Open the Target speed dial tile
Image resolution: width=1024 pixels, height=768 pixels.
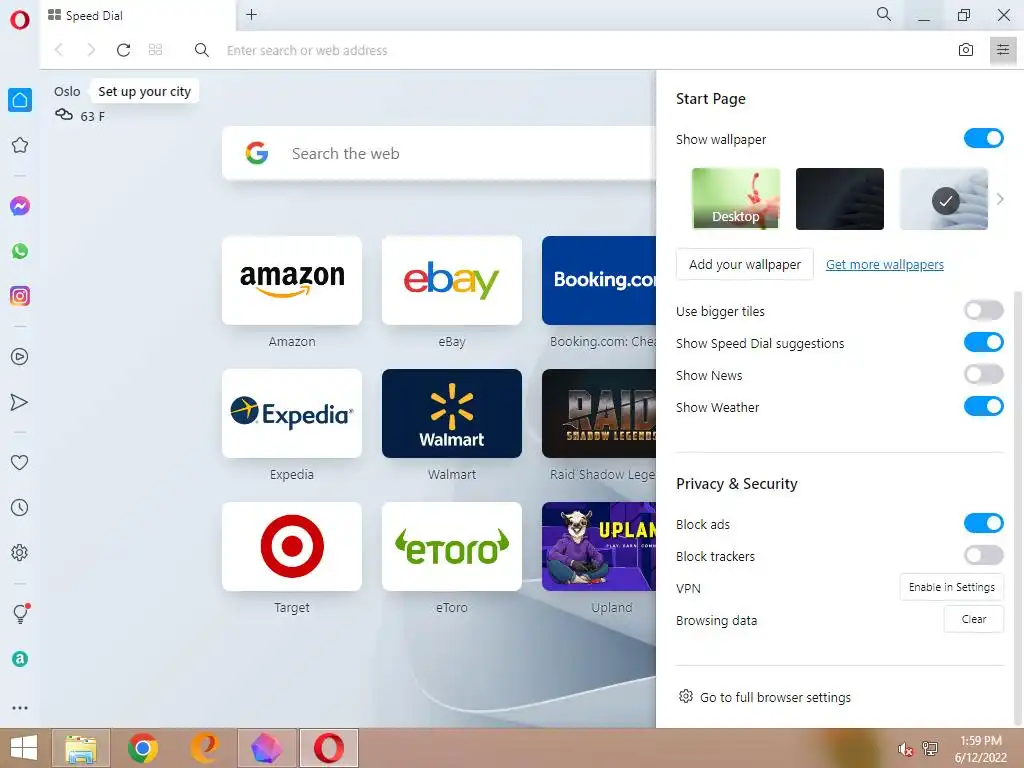click(292, 547)
